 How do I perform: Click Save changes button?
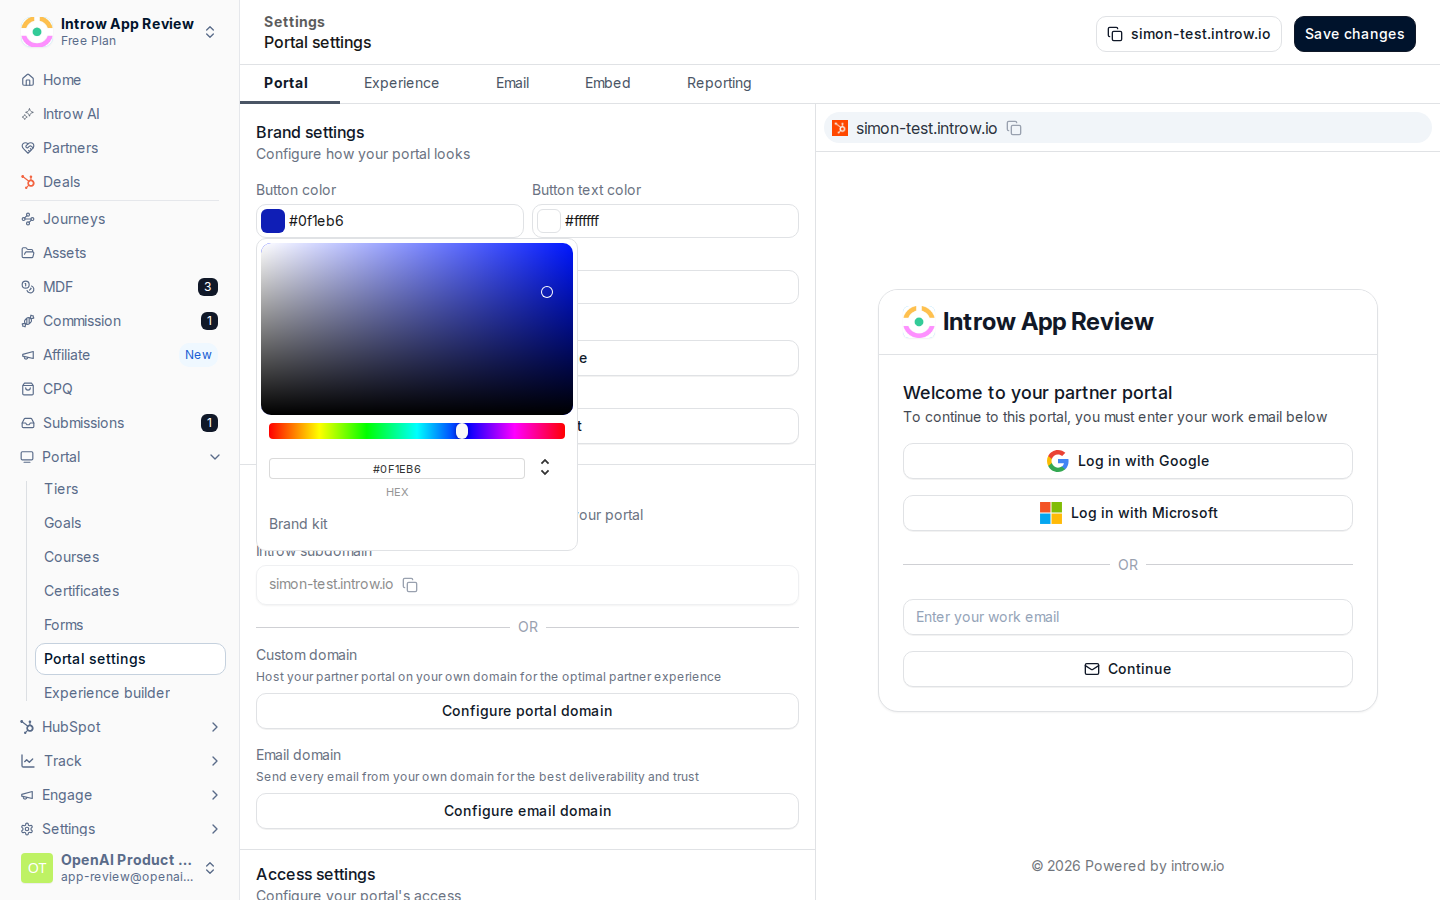pos(1354,34)
